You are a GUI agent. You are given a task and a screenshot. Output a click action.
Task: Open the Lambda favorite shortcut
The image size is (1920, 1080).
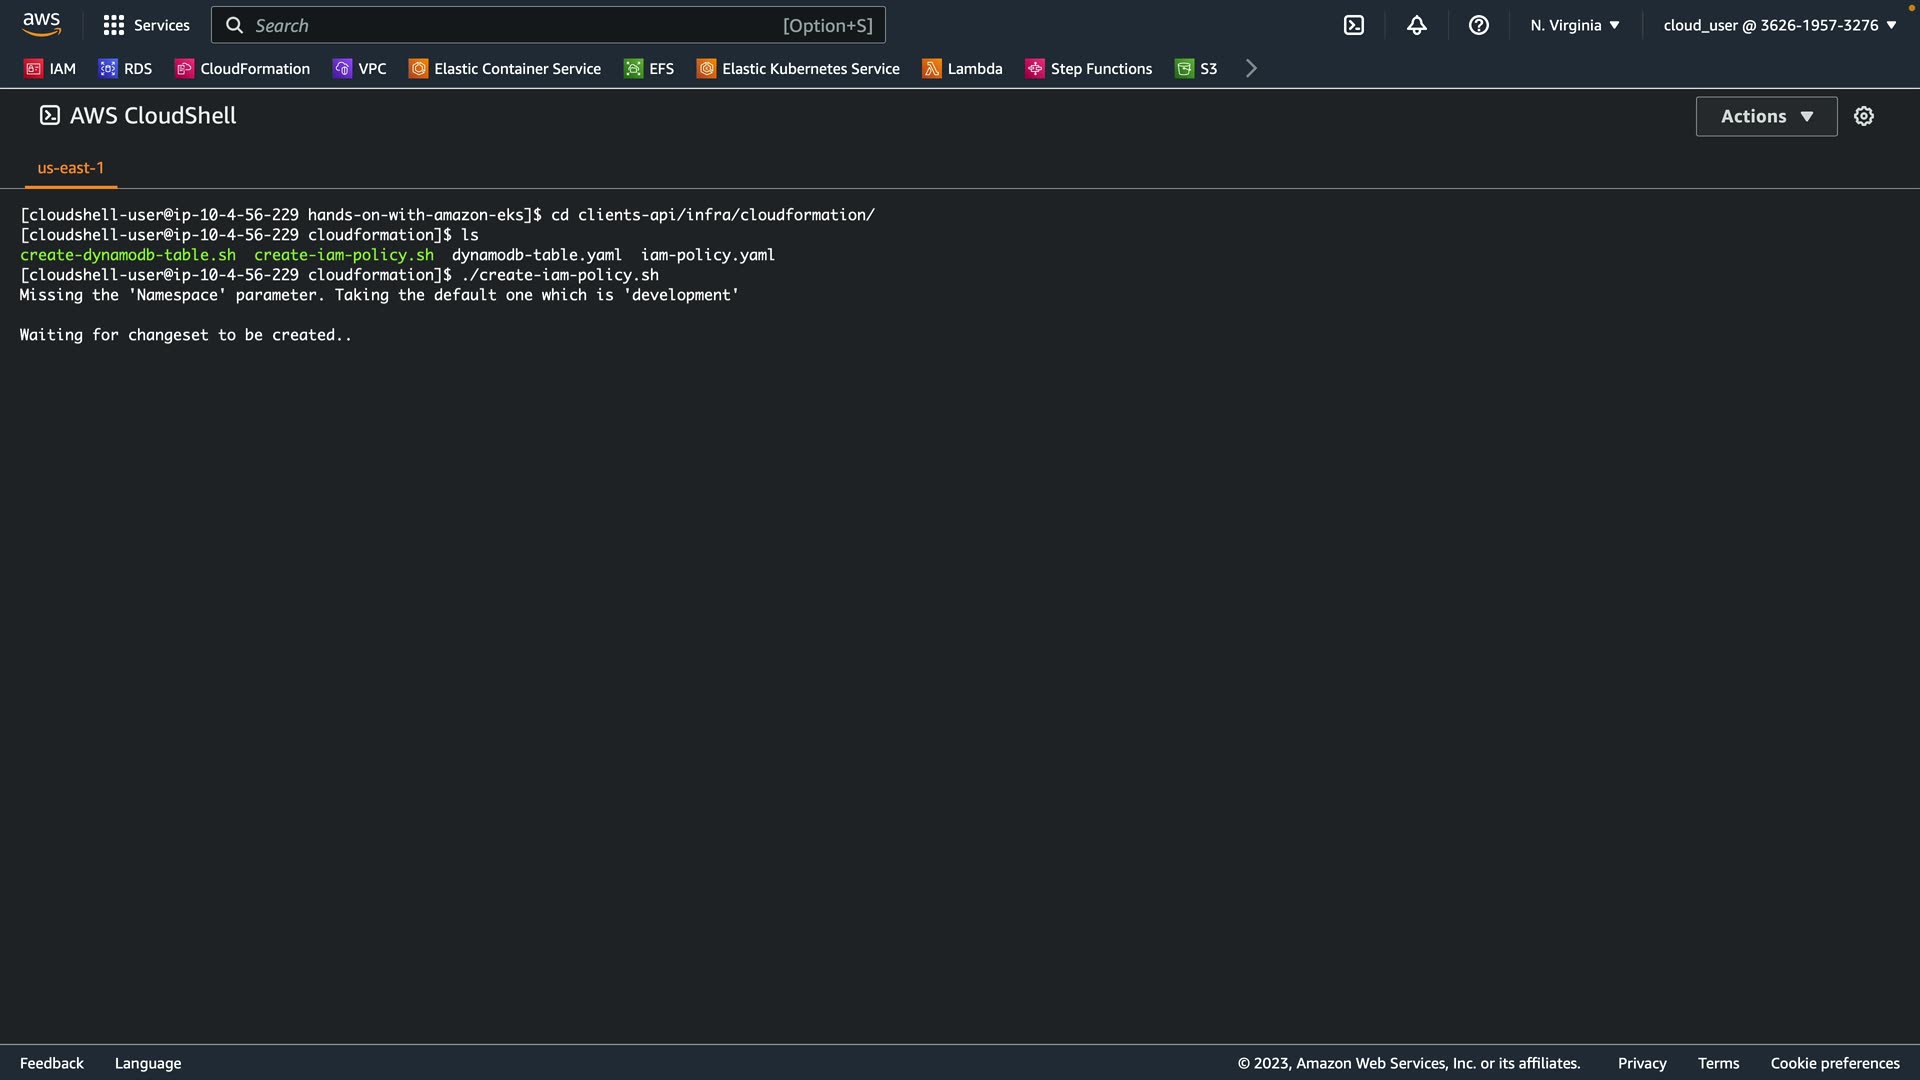(x=962, y=68)
